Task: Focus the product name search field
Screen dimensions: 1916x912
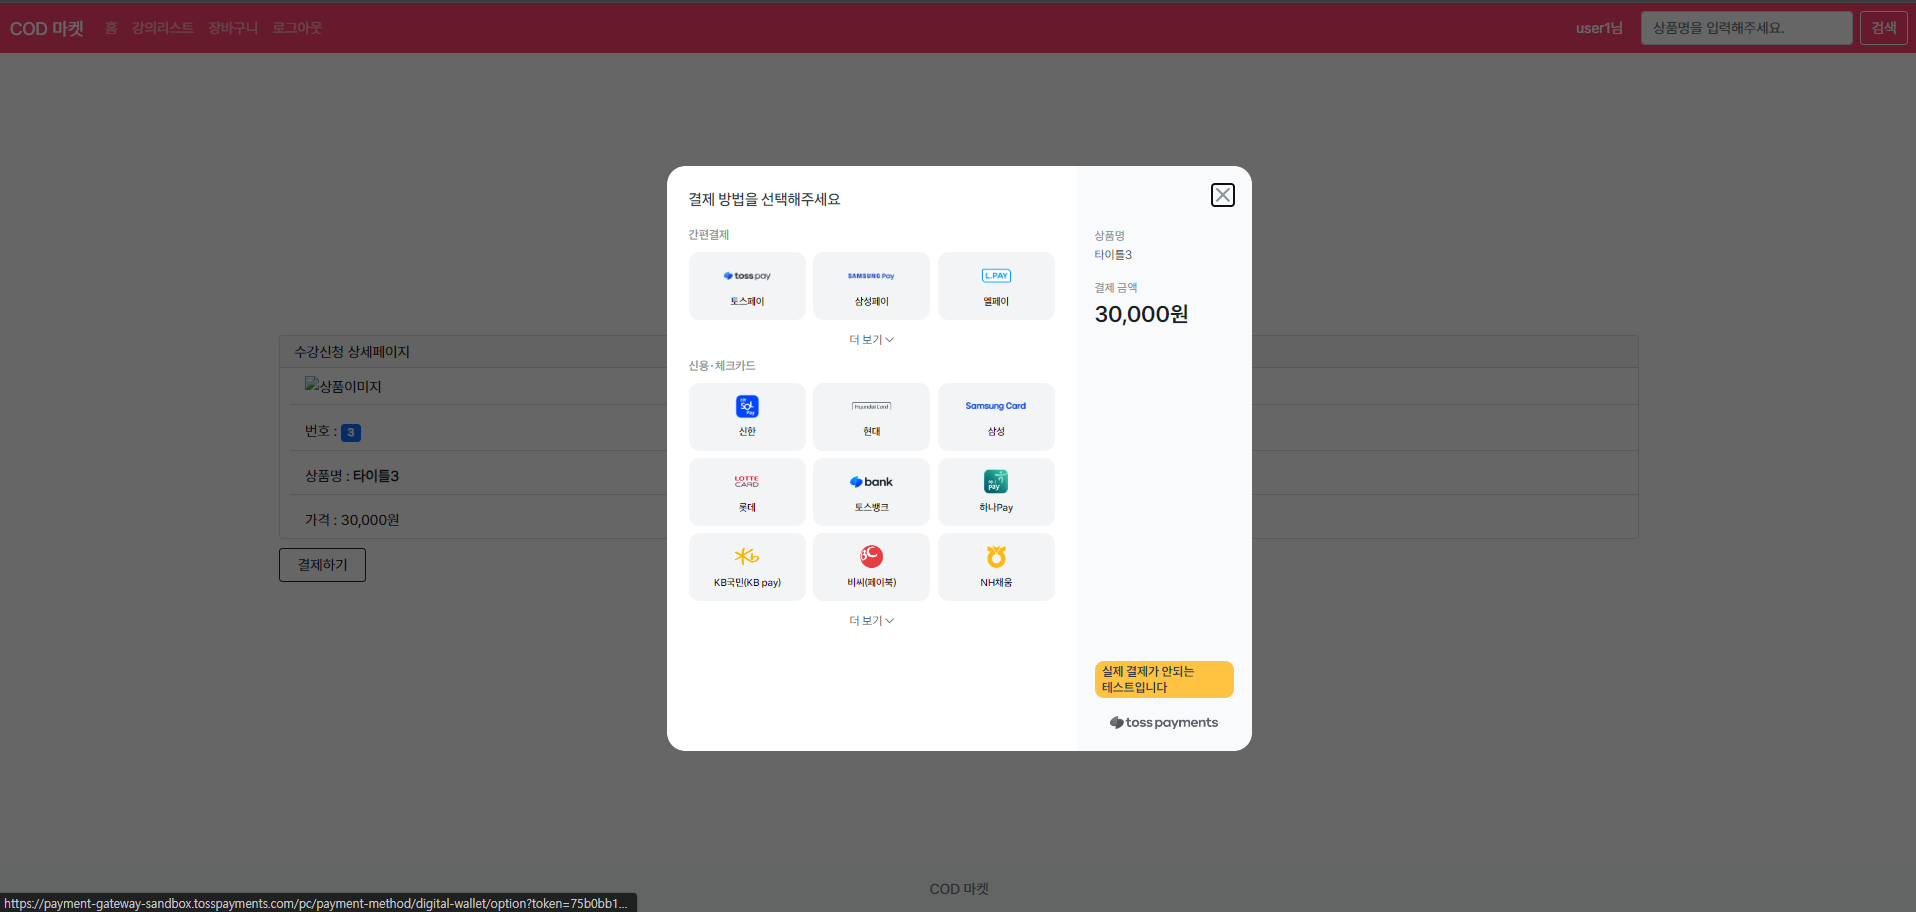Action: tap(1746, 28)
